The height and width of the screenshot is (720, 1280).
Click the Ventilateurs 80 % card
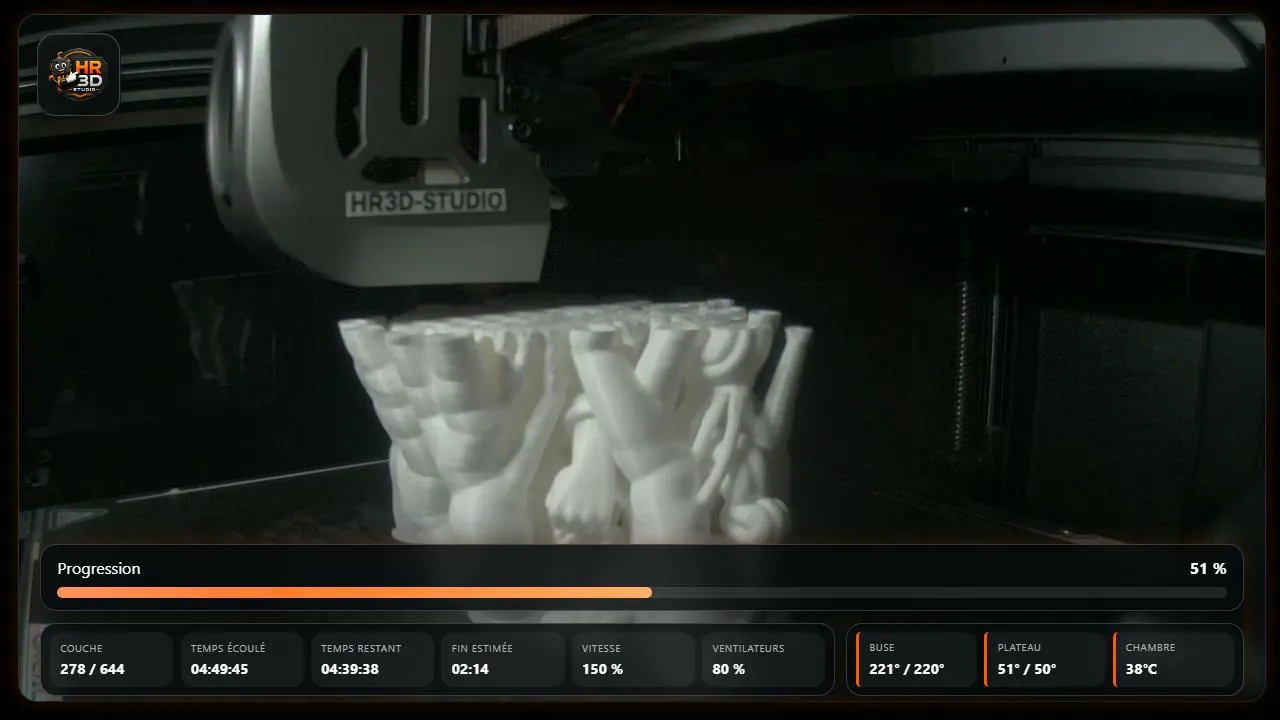point(763,660)
